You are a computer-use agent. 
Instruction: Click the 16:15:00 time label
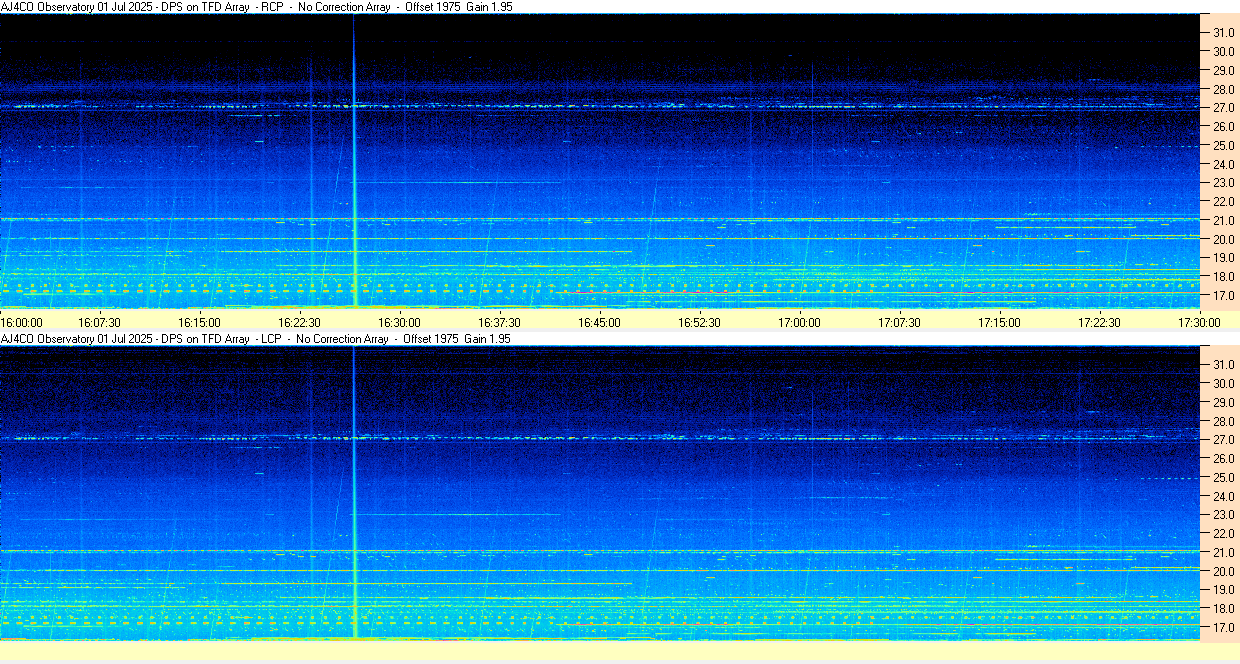pos(200,322)
